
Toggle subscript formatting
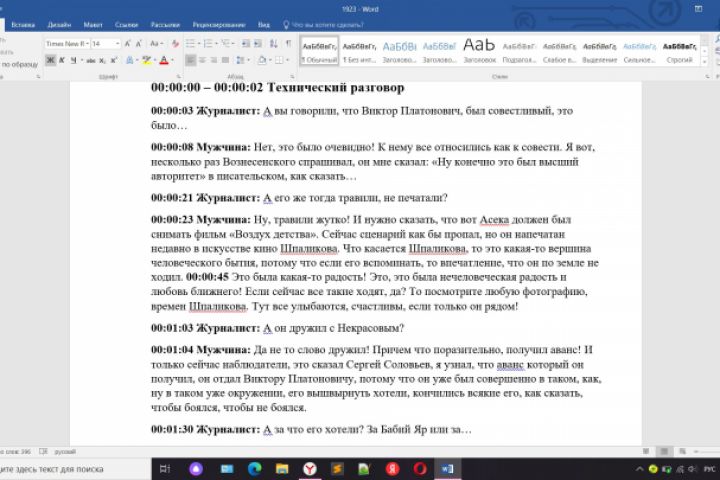click(102, 60)
